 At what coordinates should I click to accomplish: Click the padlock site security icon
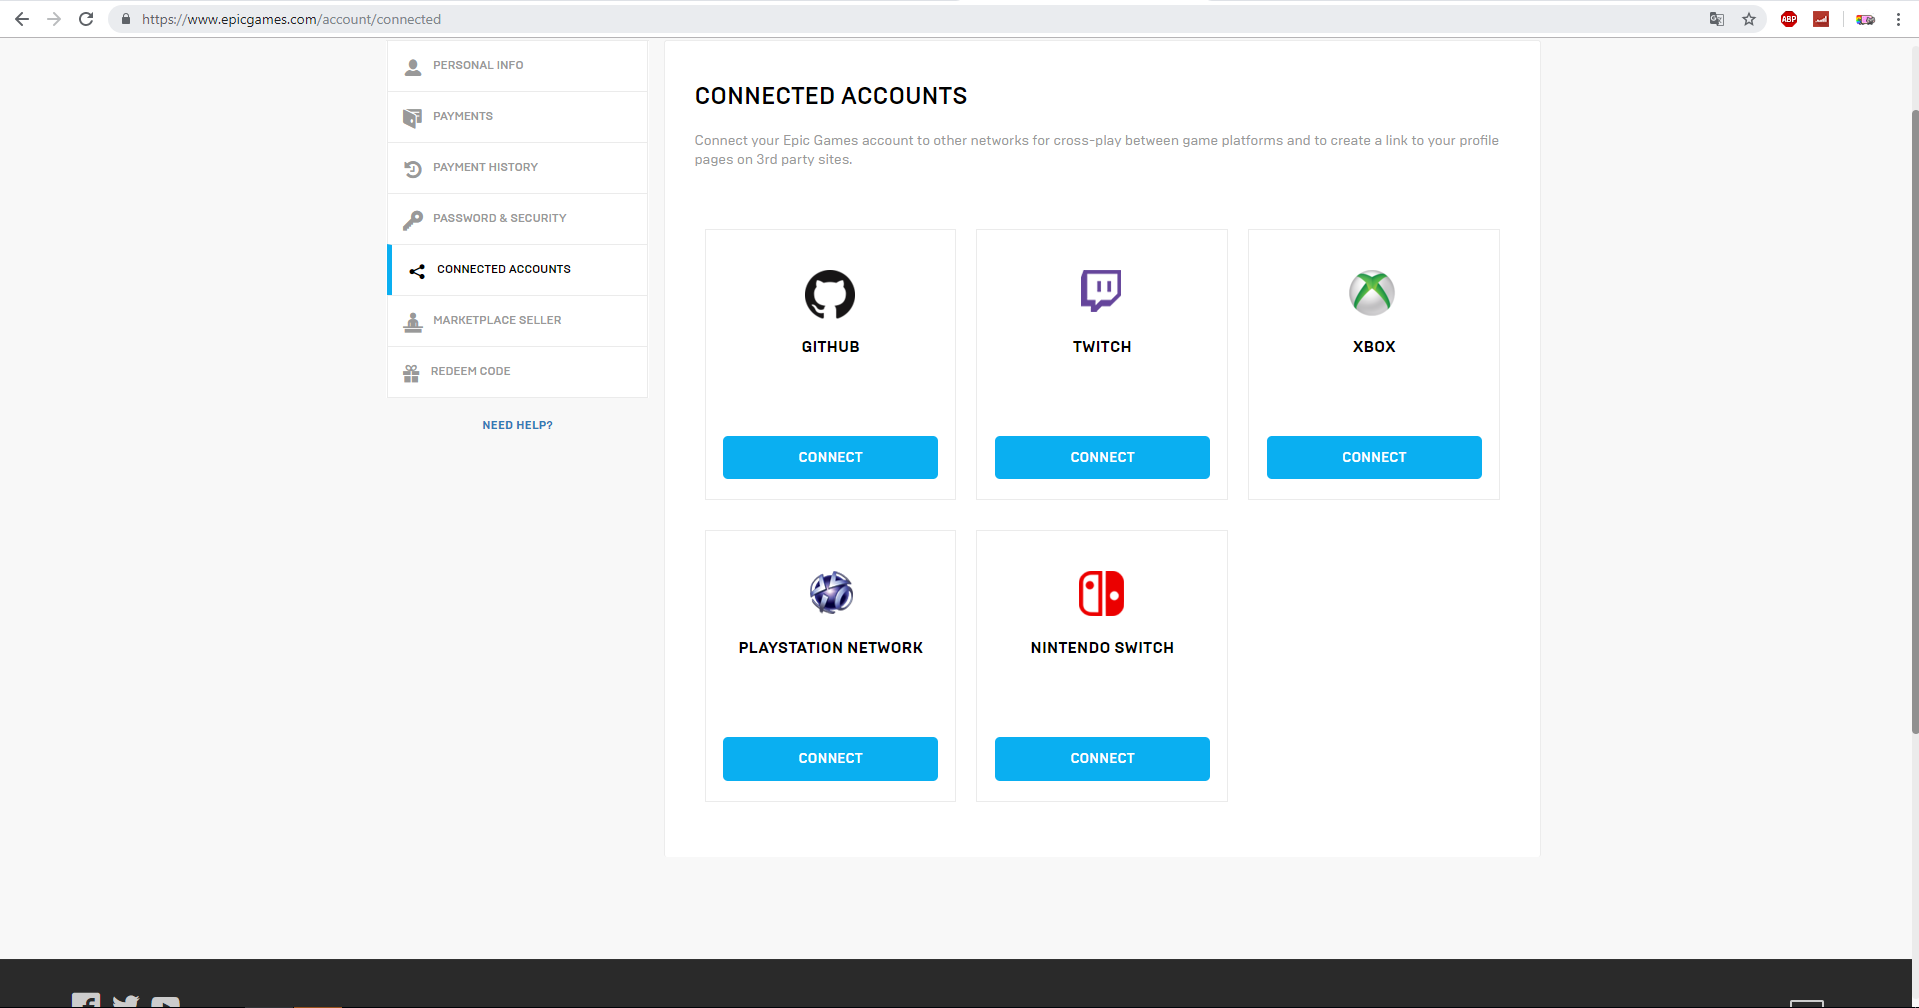pos(126,19)
